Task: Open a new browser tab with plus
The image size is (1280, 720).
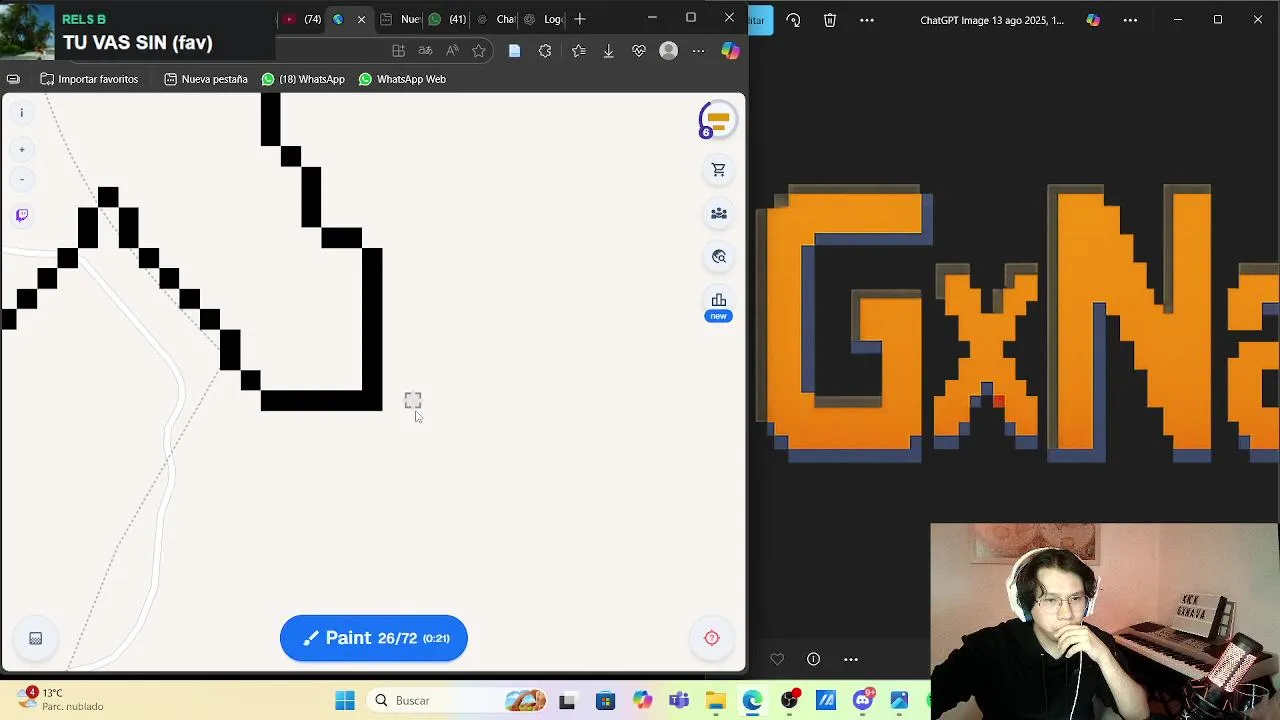Action: tap(580, 19)
